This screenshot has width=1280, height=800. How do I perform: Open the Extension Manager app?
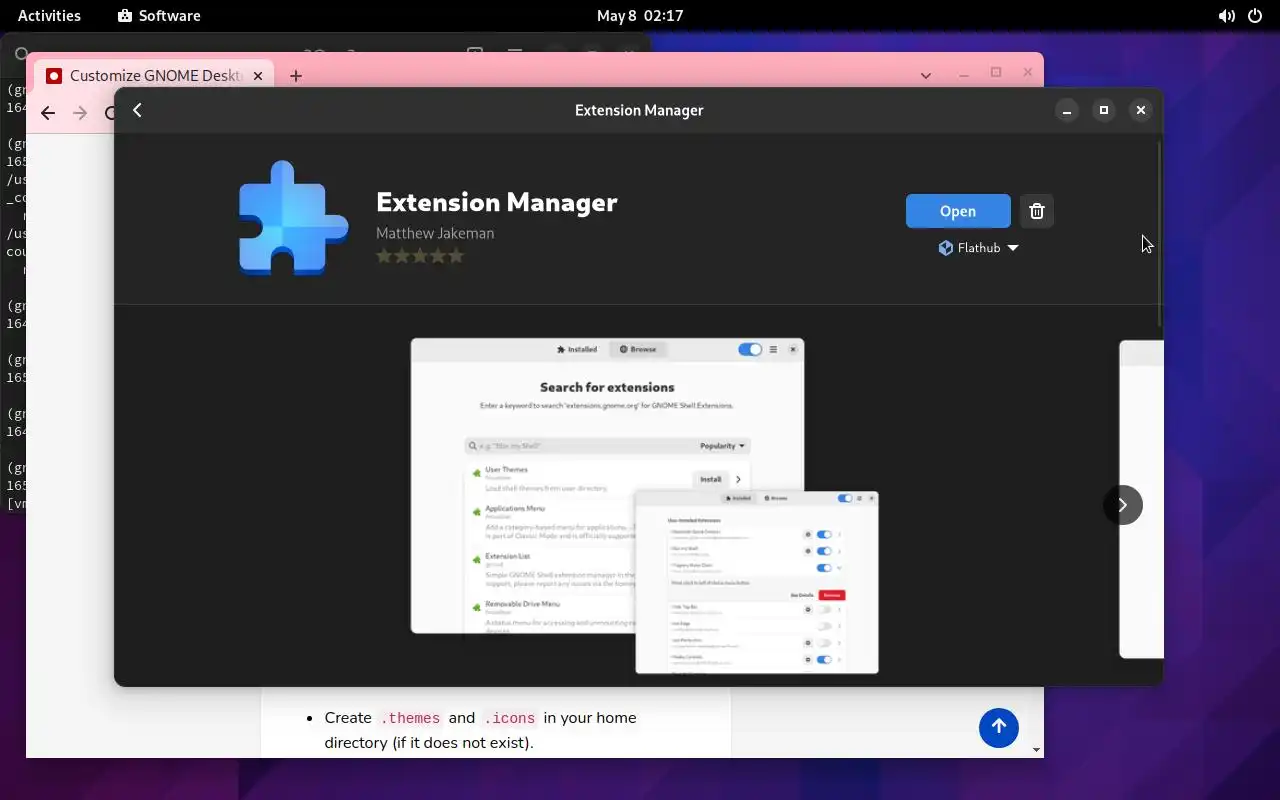pyautogui.click(x=958, y=211)
